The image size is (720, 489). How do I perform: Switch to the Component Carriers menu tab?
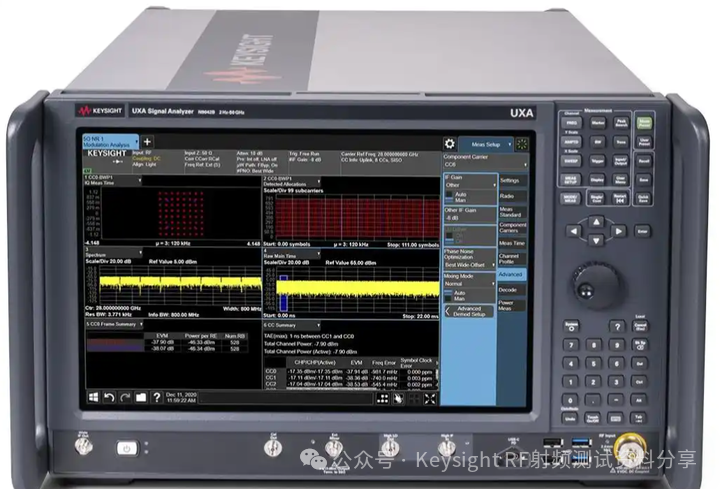[x=512, y=227]
